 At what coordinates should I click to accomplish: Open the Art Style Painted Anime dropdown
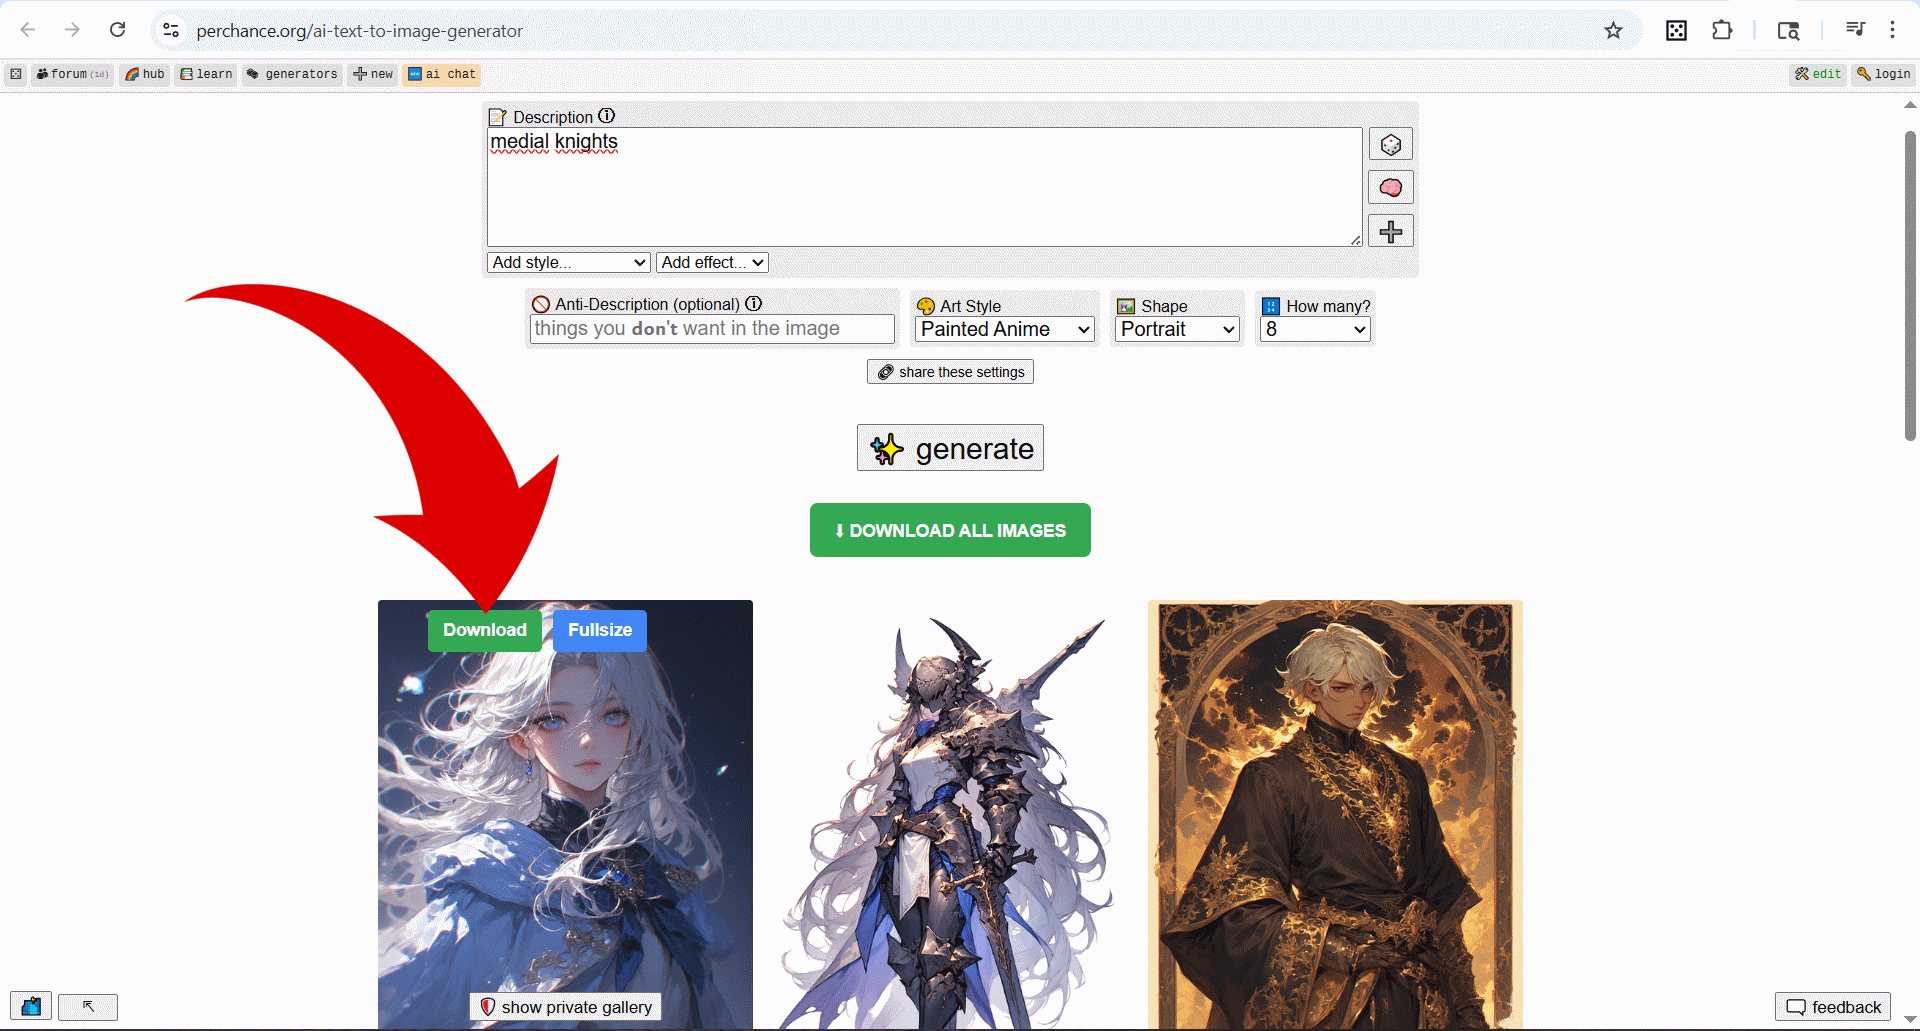pyautogui.click(x=1005, y=329)
